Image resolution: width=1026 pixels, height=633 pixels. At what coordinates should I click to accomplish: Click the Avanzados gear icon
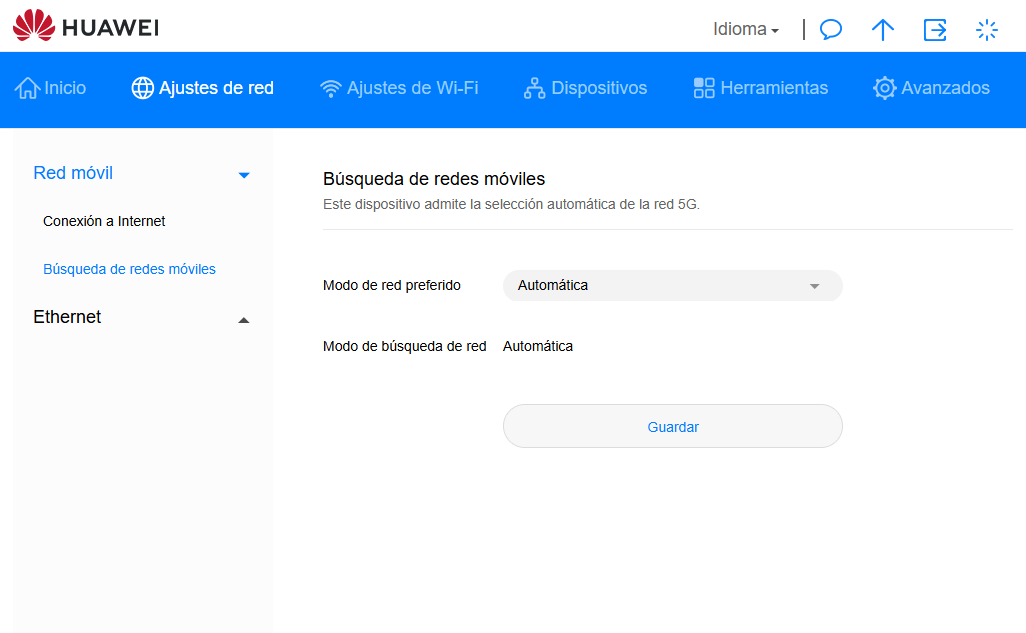[x=884, y=88]
